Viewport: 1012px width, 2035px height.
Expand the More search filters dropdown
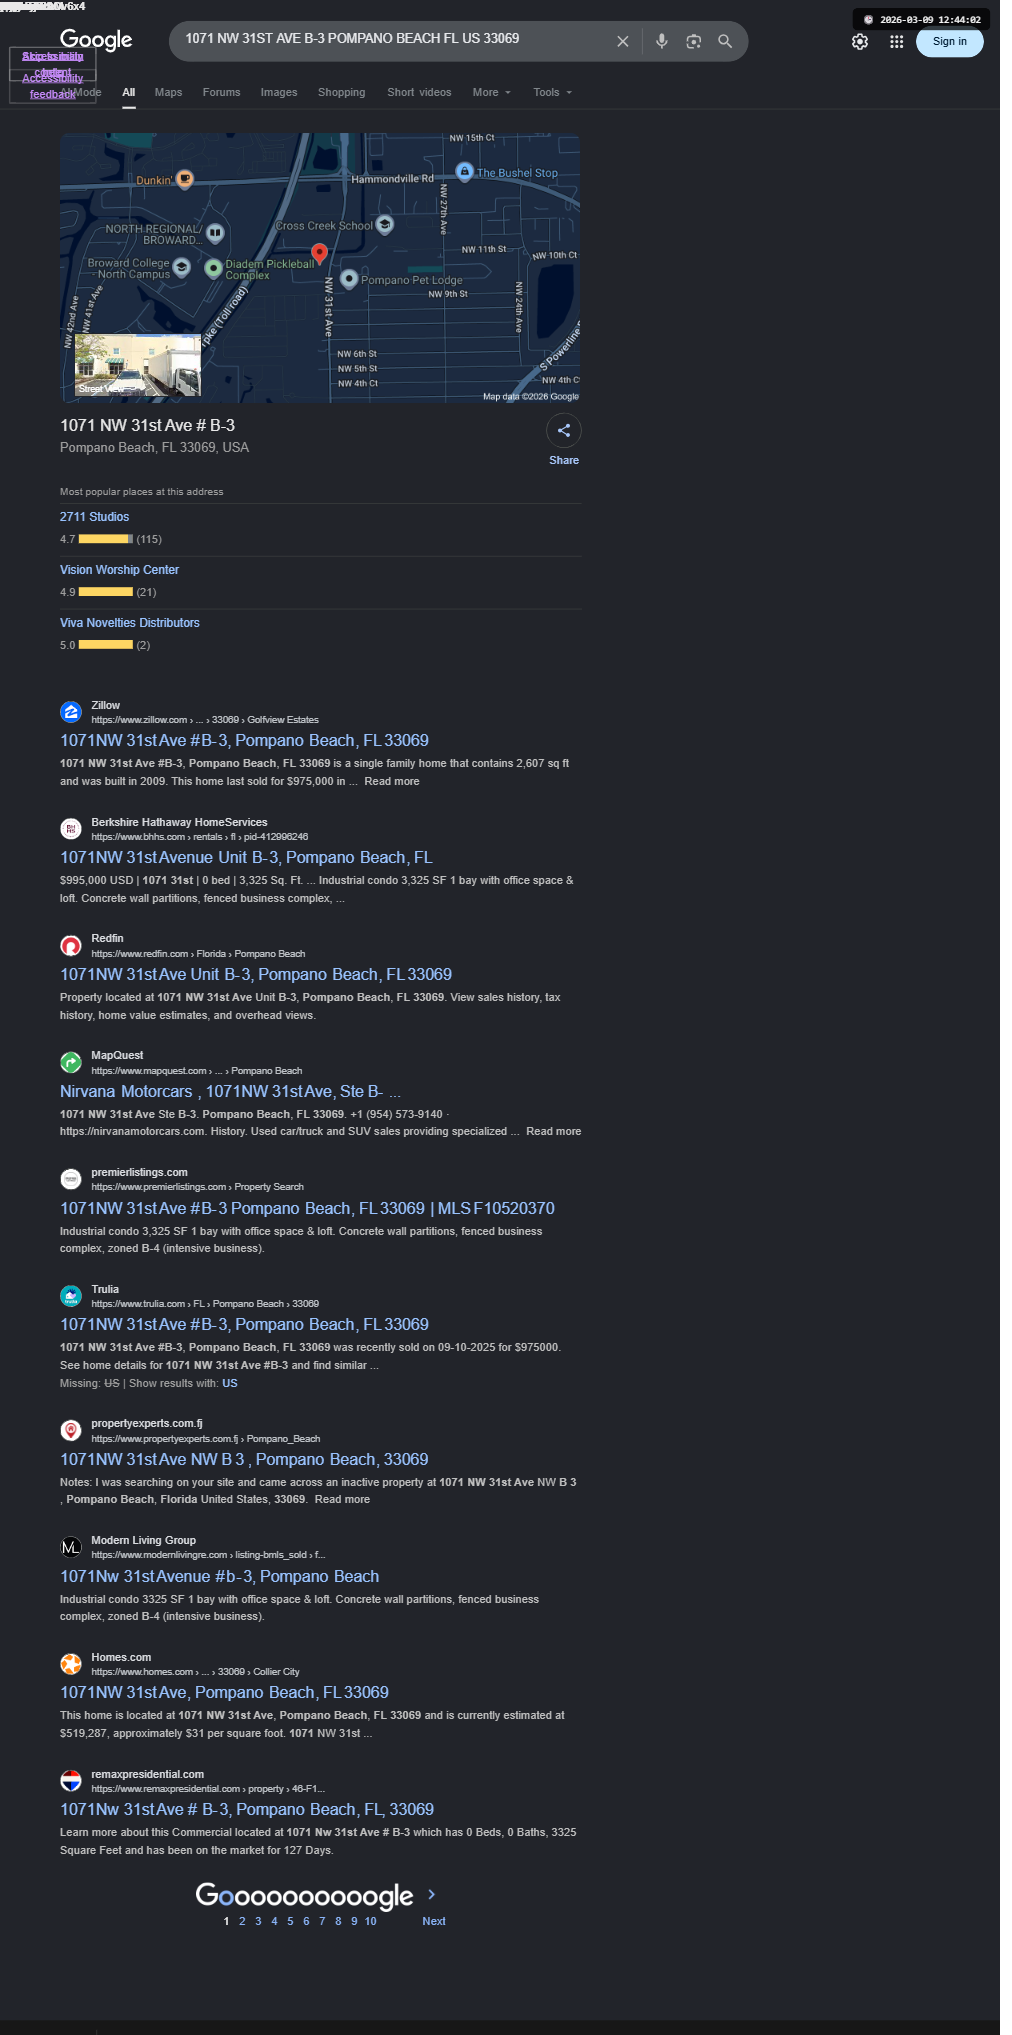click(491, 92)
